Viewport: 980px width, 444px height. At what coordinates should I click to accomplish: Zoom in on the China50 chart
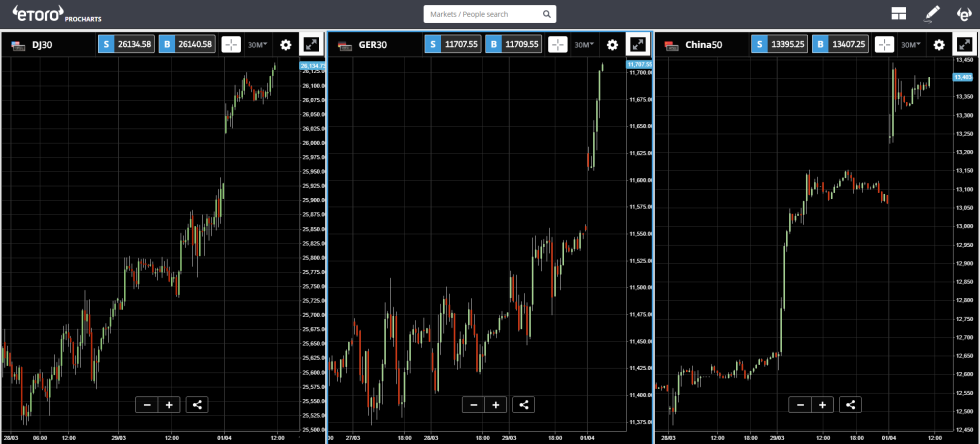822,405
